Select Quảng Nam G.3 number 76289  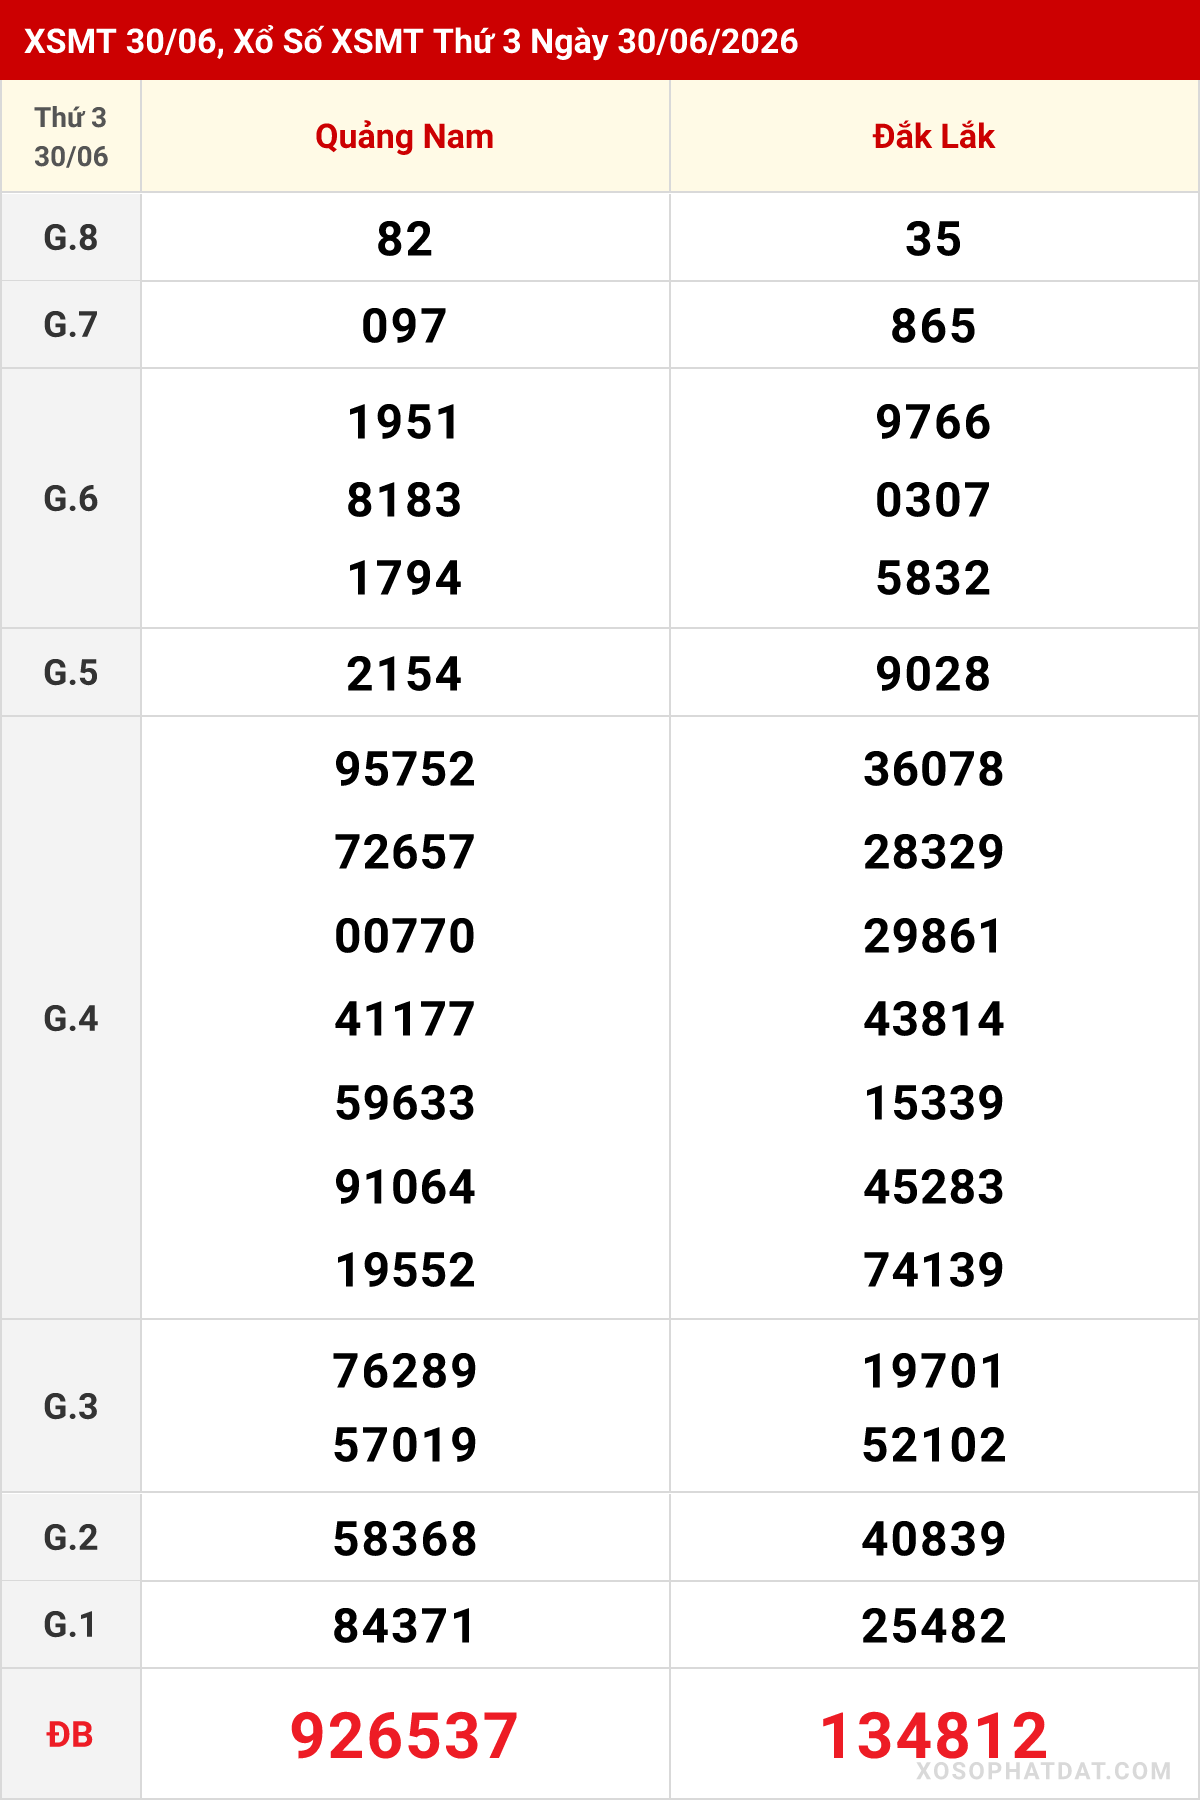tap(404, 1371)
